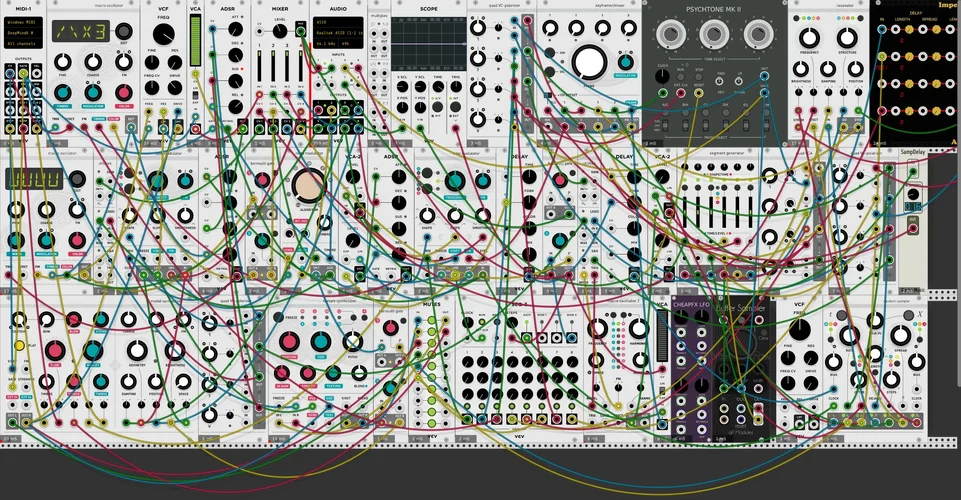Open the MIDI-1 device selector showing DeepMind6
This screenshot has width=961, height=500.
coord(24,32)
